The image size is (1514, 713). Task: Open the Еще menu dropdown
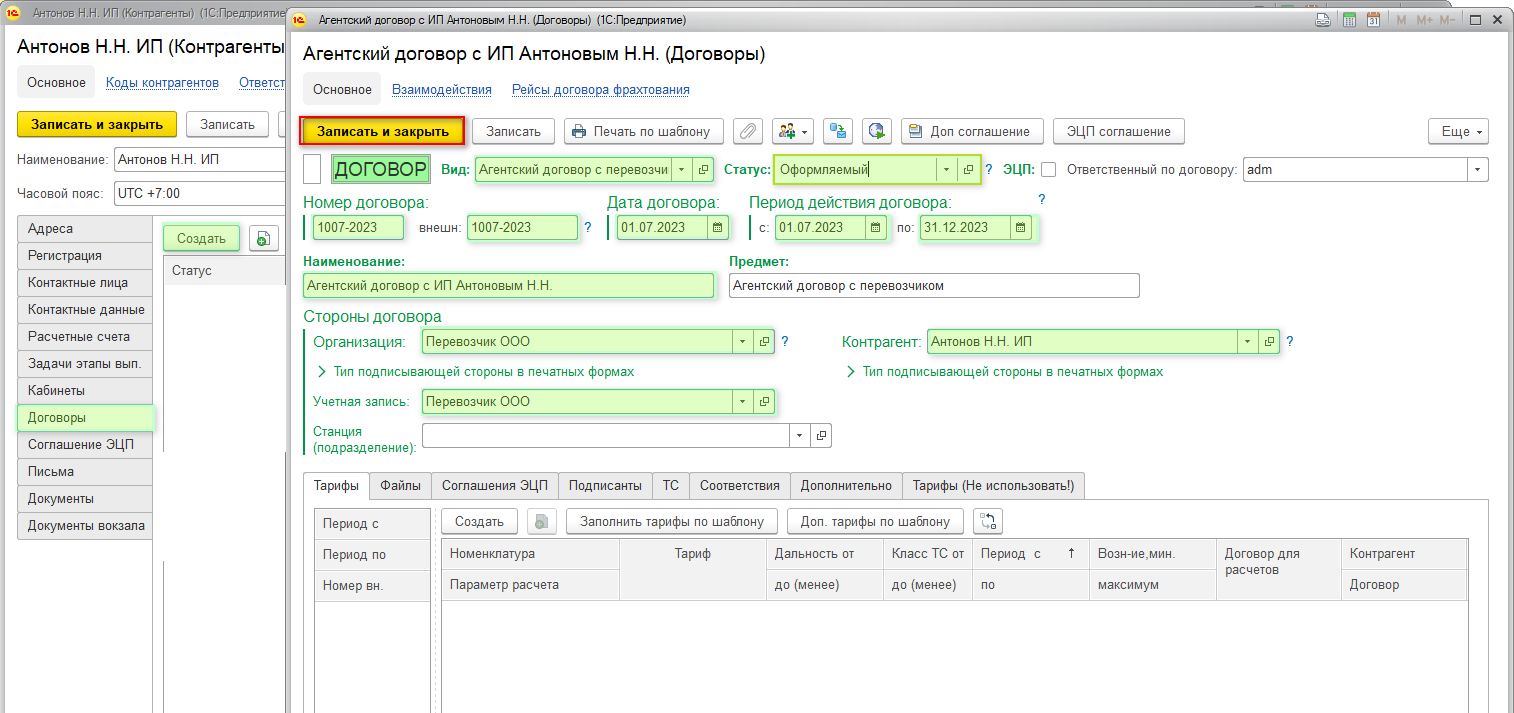(x=1458, y=131)
